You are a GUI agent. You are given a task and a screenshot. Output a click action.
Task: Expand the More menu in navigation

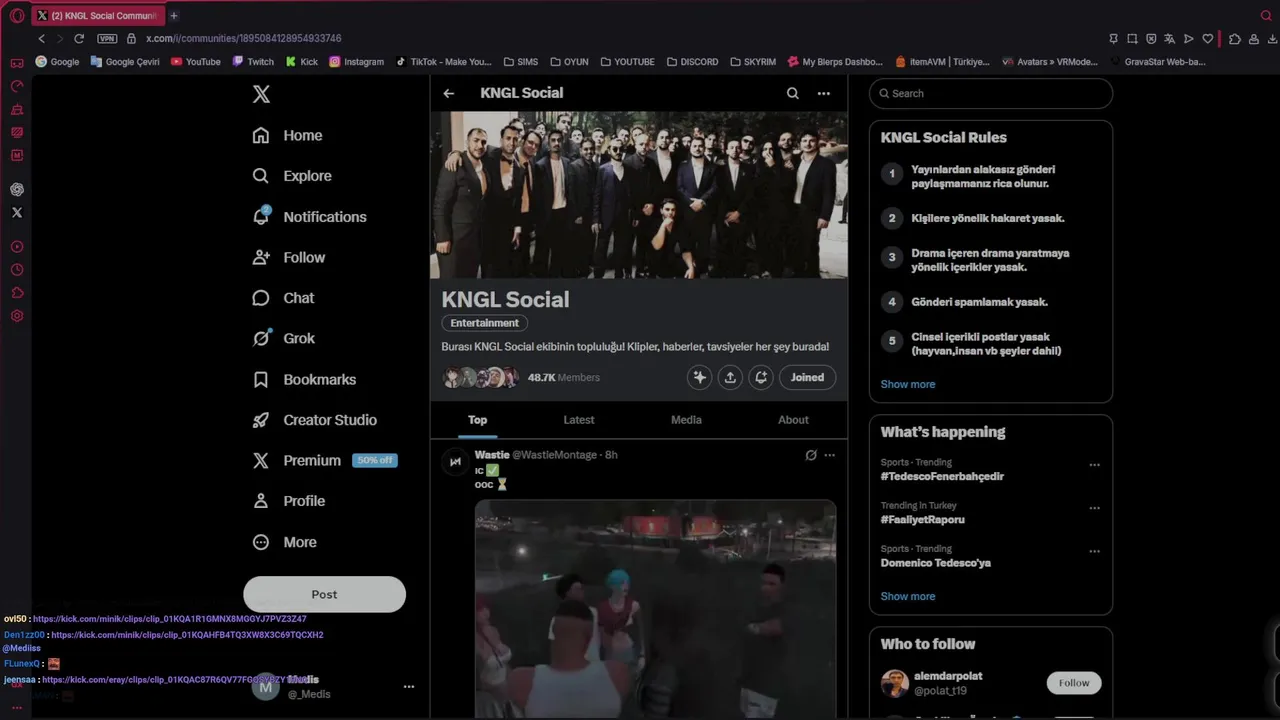click(x=284, y=542)
